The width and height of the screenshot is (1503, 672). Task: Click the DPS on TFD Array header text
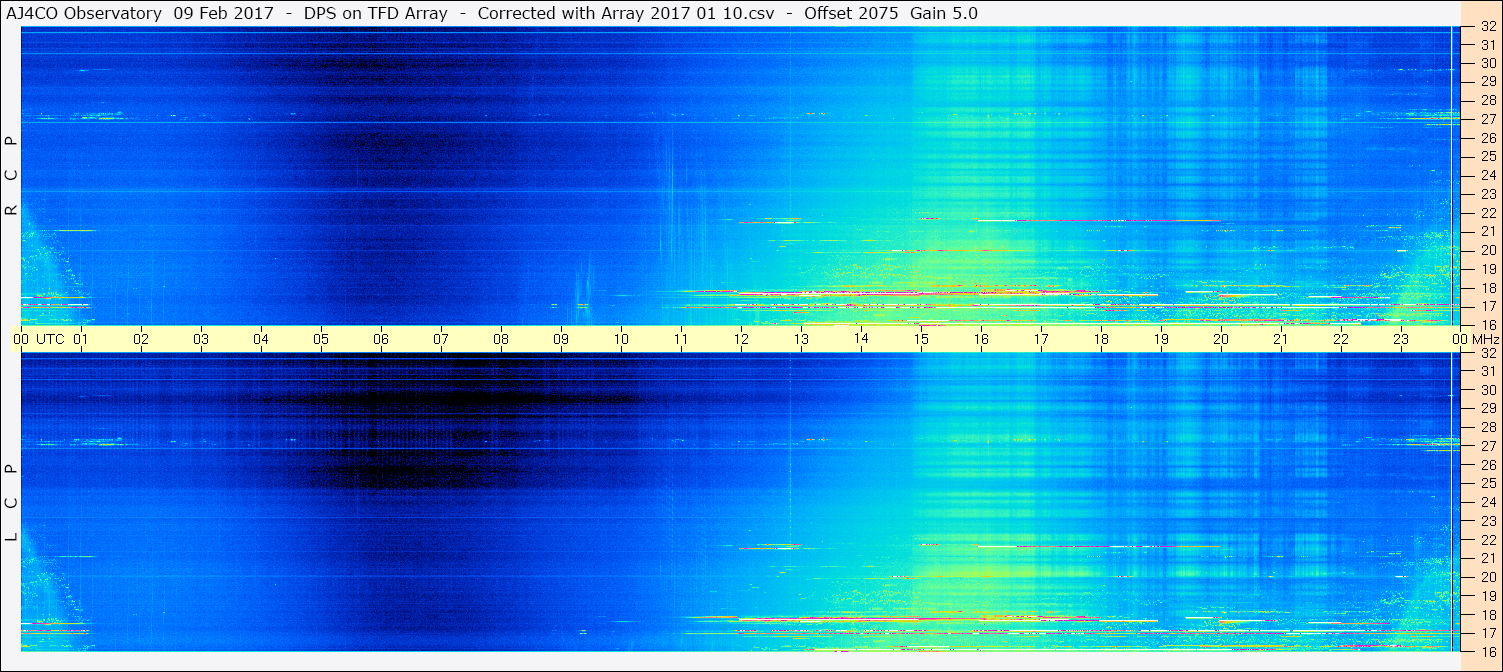tap(375, 13)
